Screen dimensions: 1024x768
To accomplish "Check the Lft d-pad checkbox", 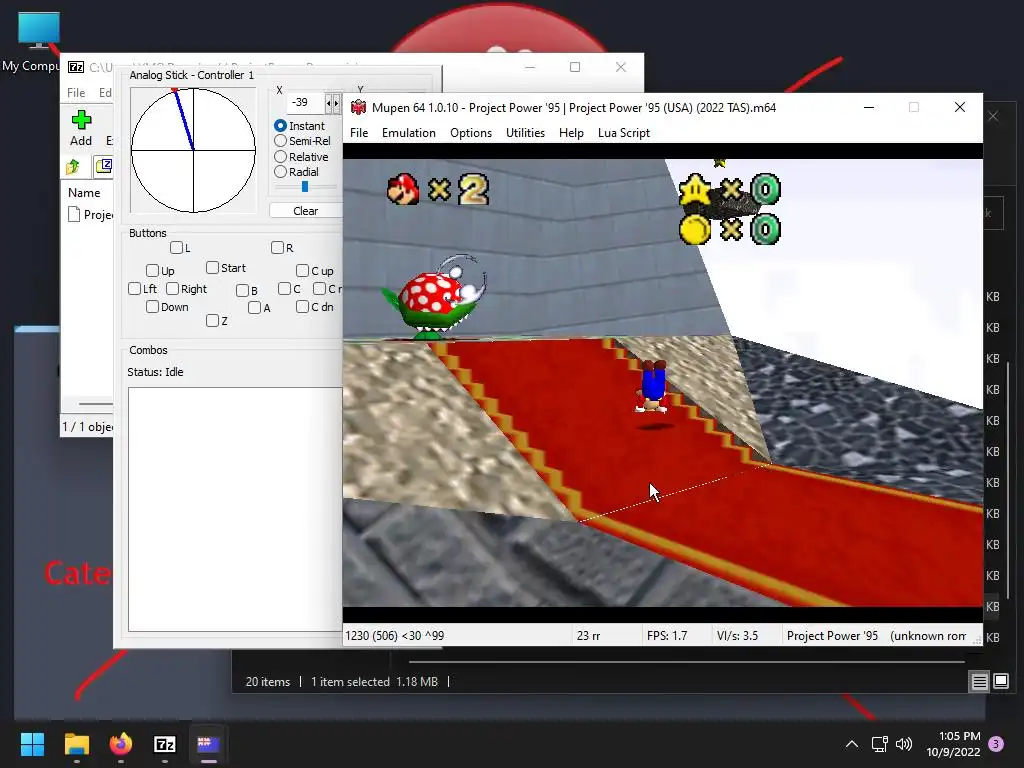I will coord(135,289).
